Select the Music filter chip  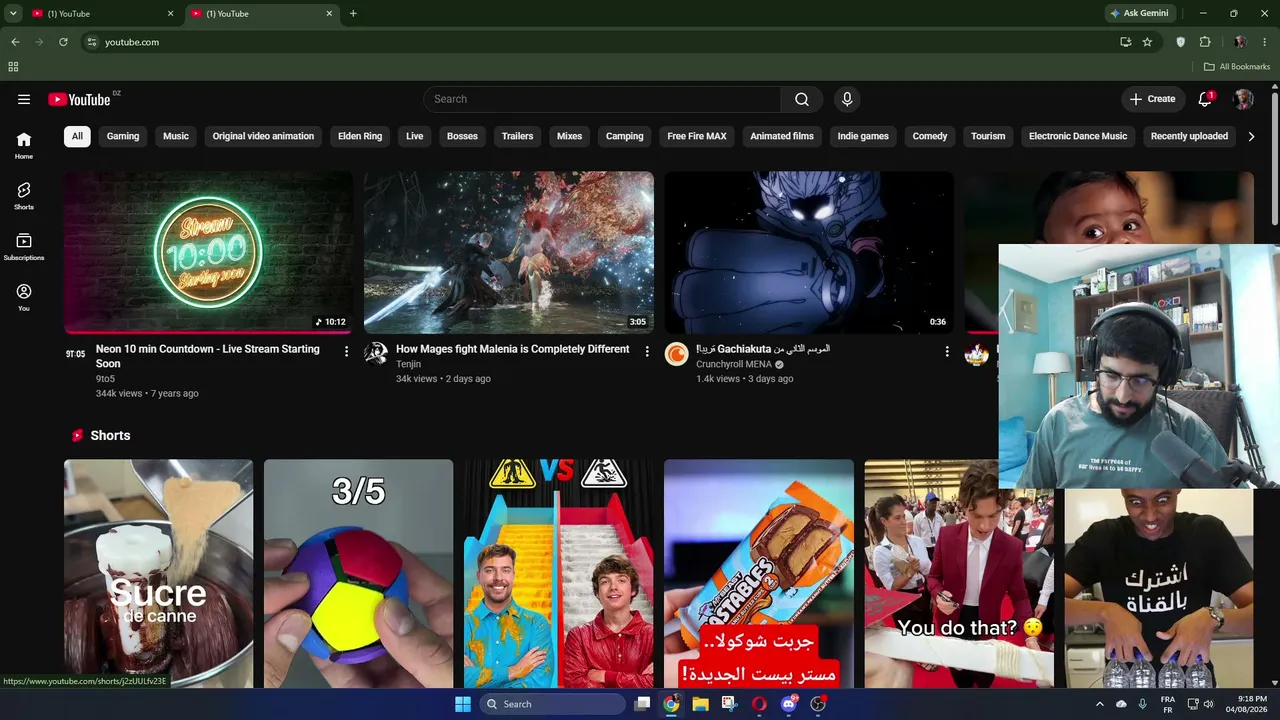(x=176, y=136)
